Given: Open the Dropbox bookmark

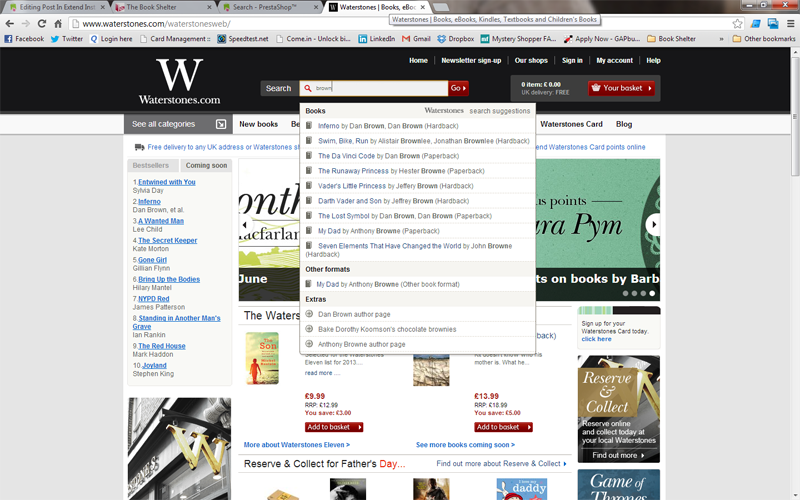Looking at the screenshot, I should point(456,39).
